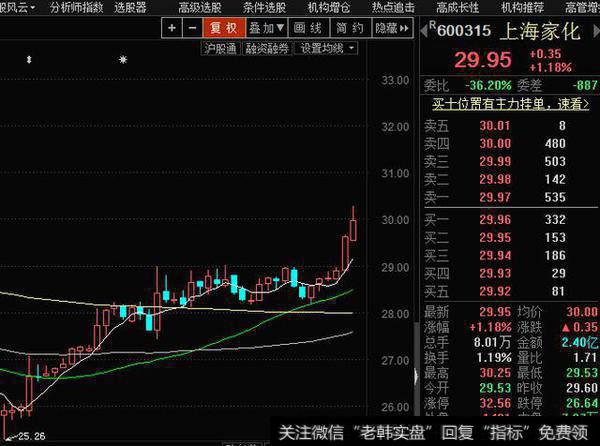600x446 pixels.
Task: Click 隐藏 hide panel button
Action: [x=393, y=28]
